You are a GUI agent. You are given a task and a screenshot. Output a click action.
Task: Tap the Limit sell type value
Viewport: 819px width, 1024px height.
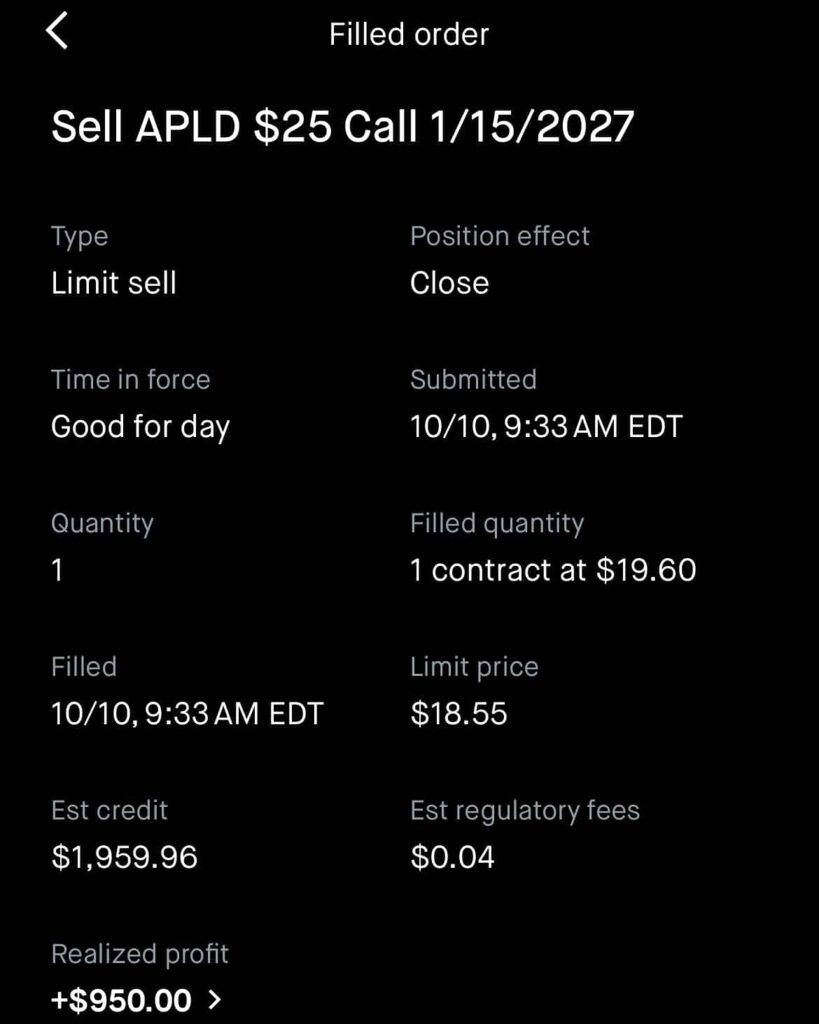coord(114,283)
